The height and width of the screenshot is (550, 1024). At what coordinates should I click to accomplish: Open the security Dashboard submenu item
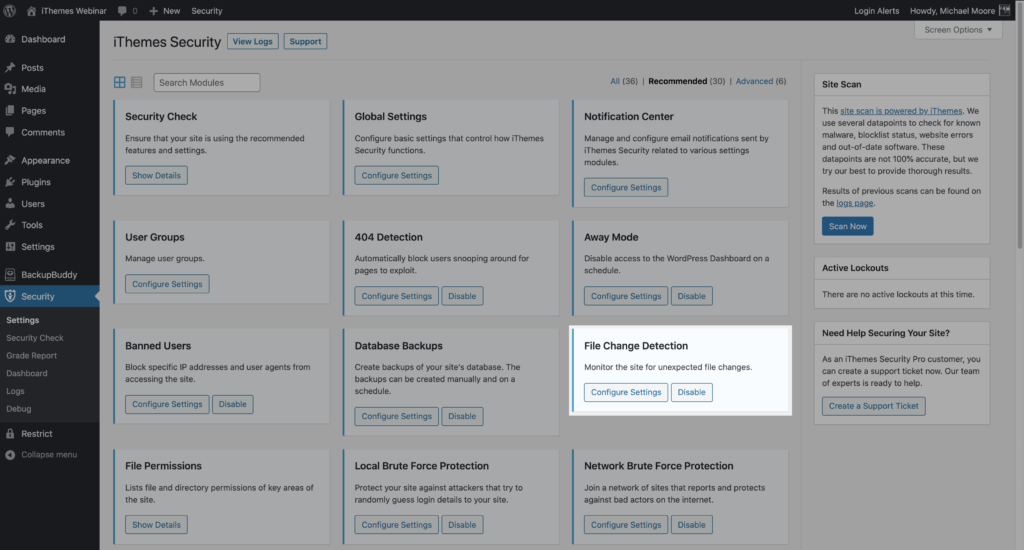click(x=27, y=373)
